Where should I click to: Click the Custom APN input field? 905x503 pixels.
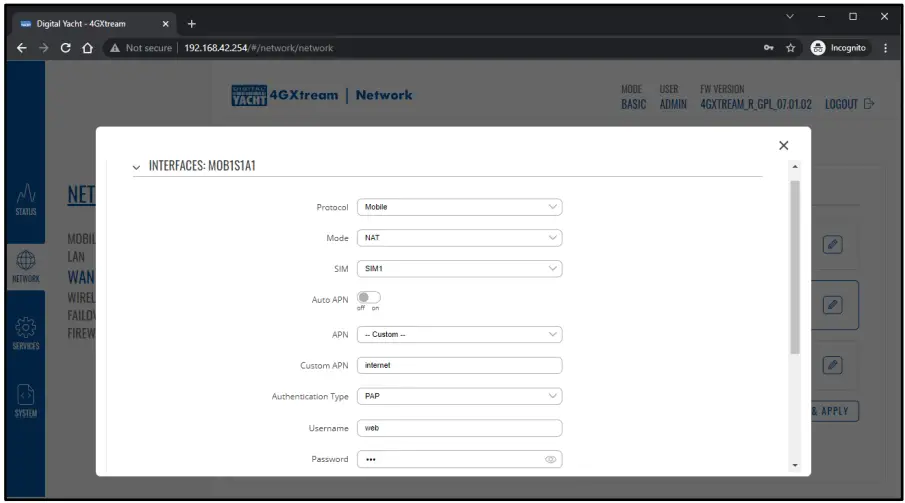pyautogui.click(x=459, y=366)
